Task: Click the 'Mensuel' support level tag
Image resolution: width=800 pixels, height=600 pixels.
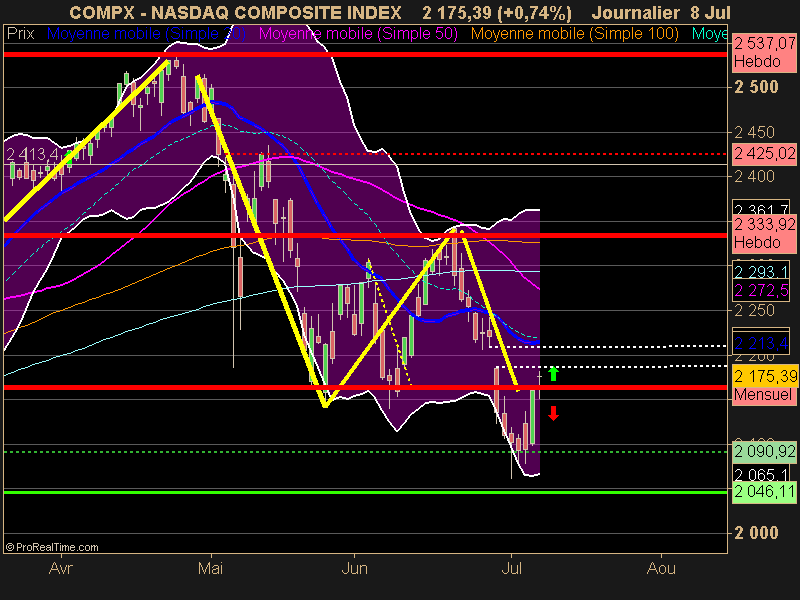Action: pos(763,395)
